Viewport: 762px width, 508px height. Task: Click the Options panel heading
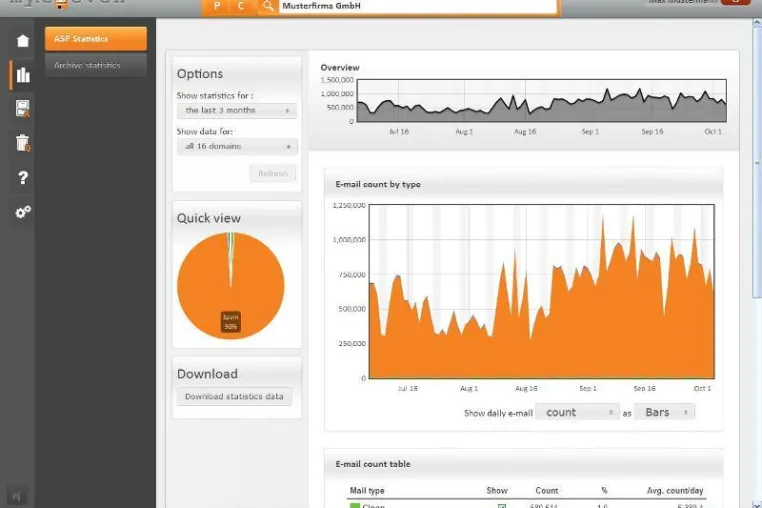coord(200,74)
